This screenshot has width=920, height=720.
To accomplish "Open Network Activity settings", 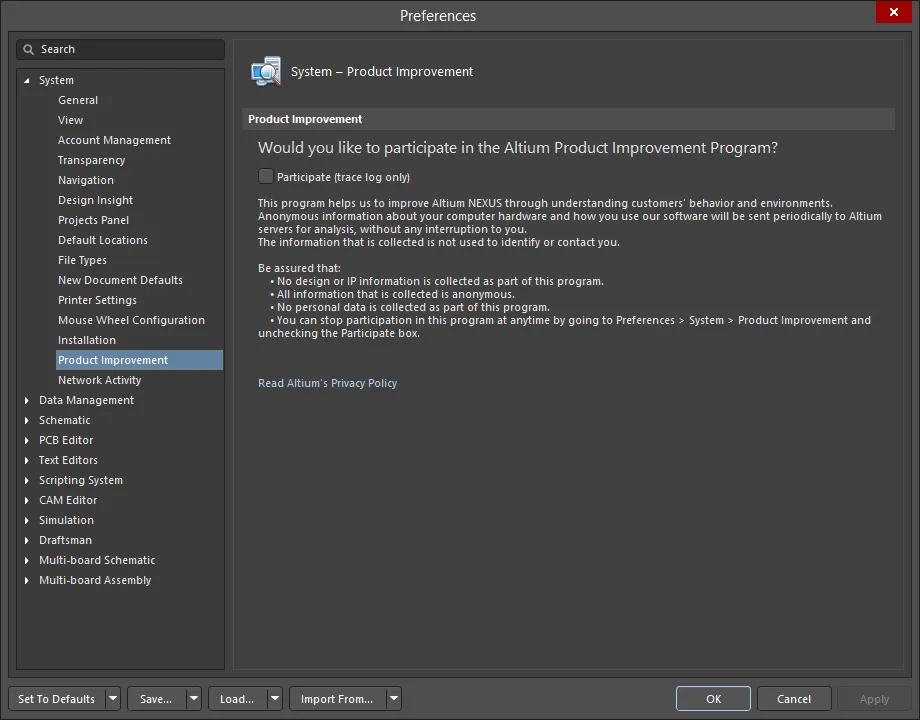I will [x=100, y=380].
